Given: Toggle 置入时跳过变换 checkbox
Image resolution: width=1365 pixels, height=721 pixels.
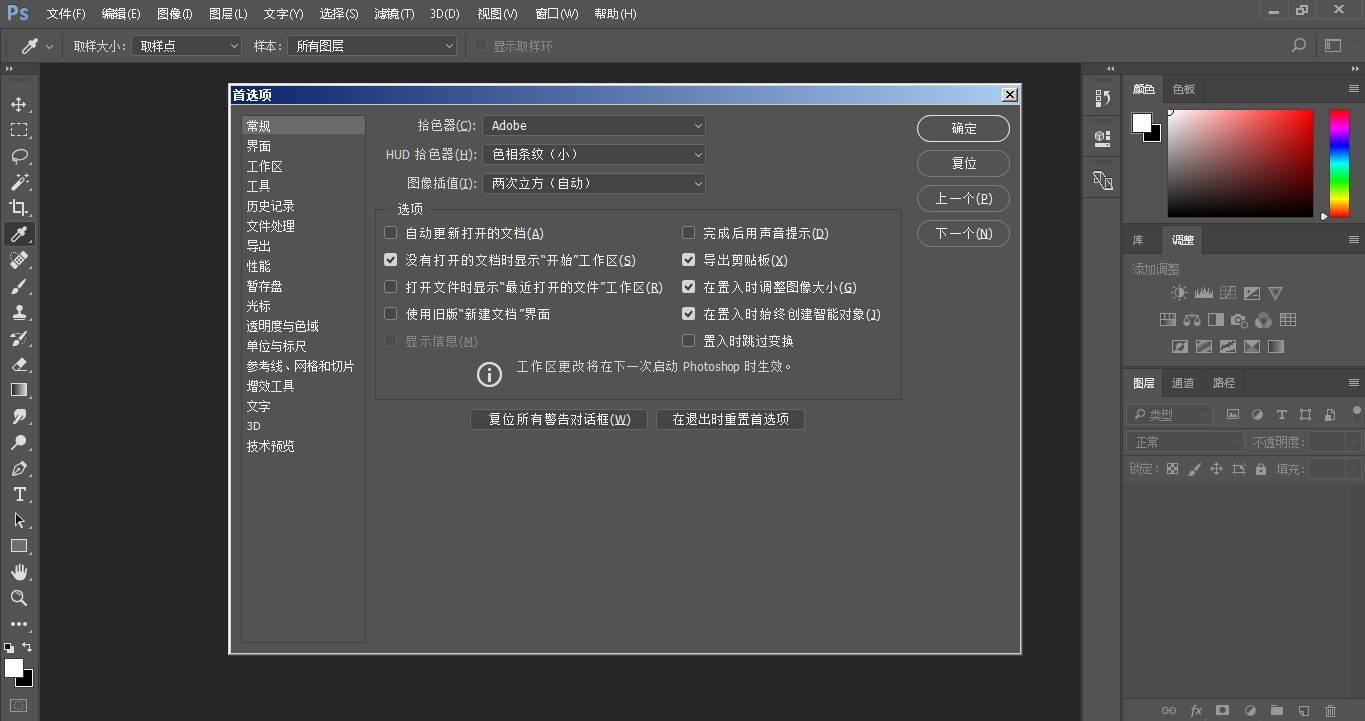Looking at the screenshot, I should pyautogui.click(x=688, y=341).
